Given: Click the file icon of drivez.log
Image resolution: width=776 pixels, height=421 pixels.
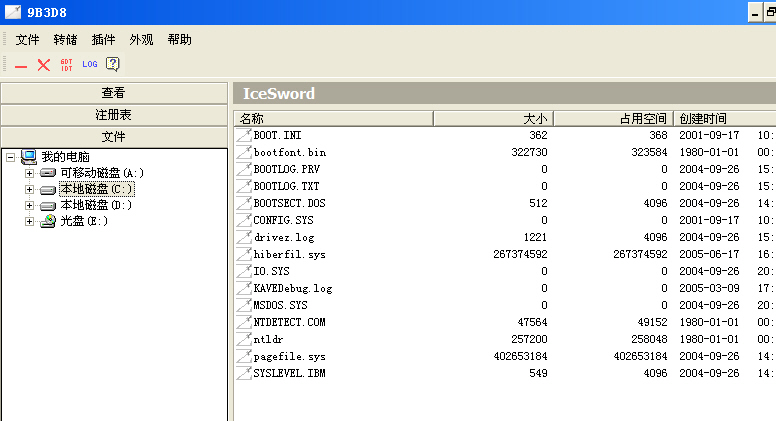Looking at the screenshot, I should coord(243,237).
